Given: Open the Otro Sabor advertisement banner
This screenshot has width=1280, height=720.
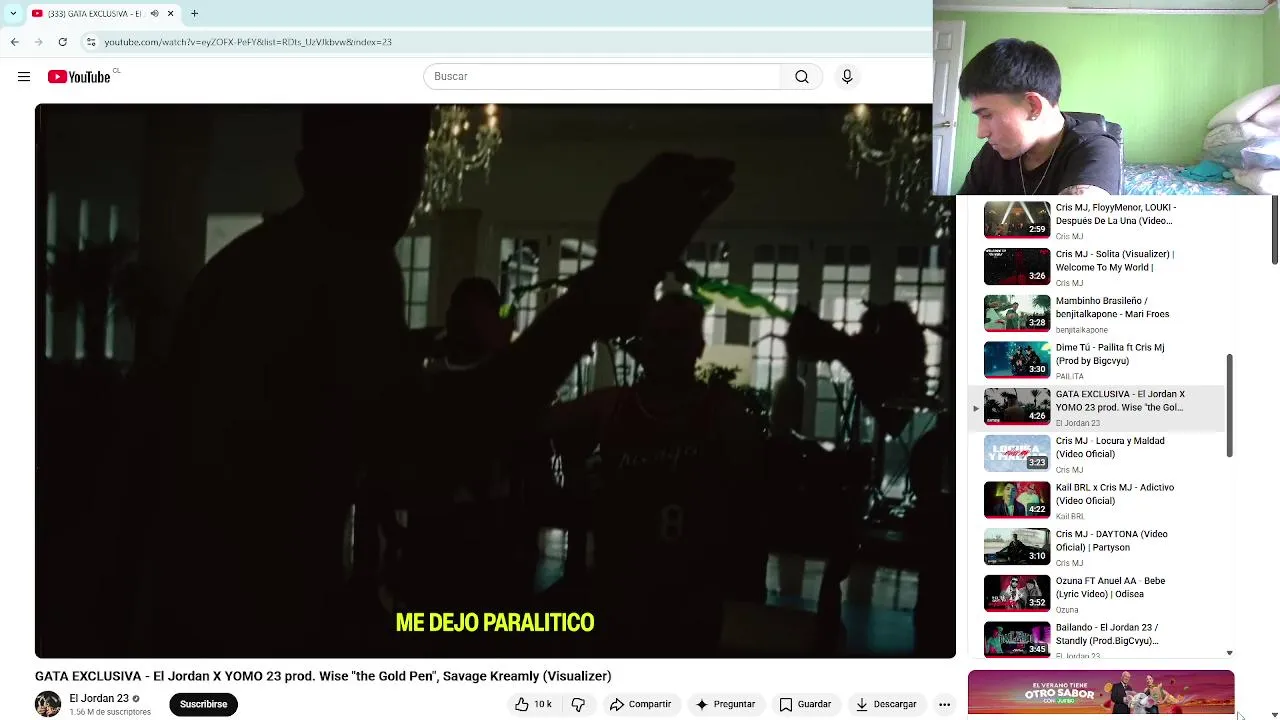Looking at the screenshot, I should click(x=1101, y=694).
